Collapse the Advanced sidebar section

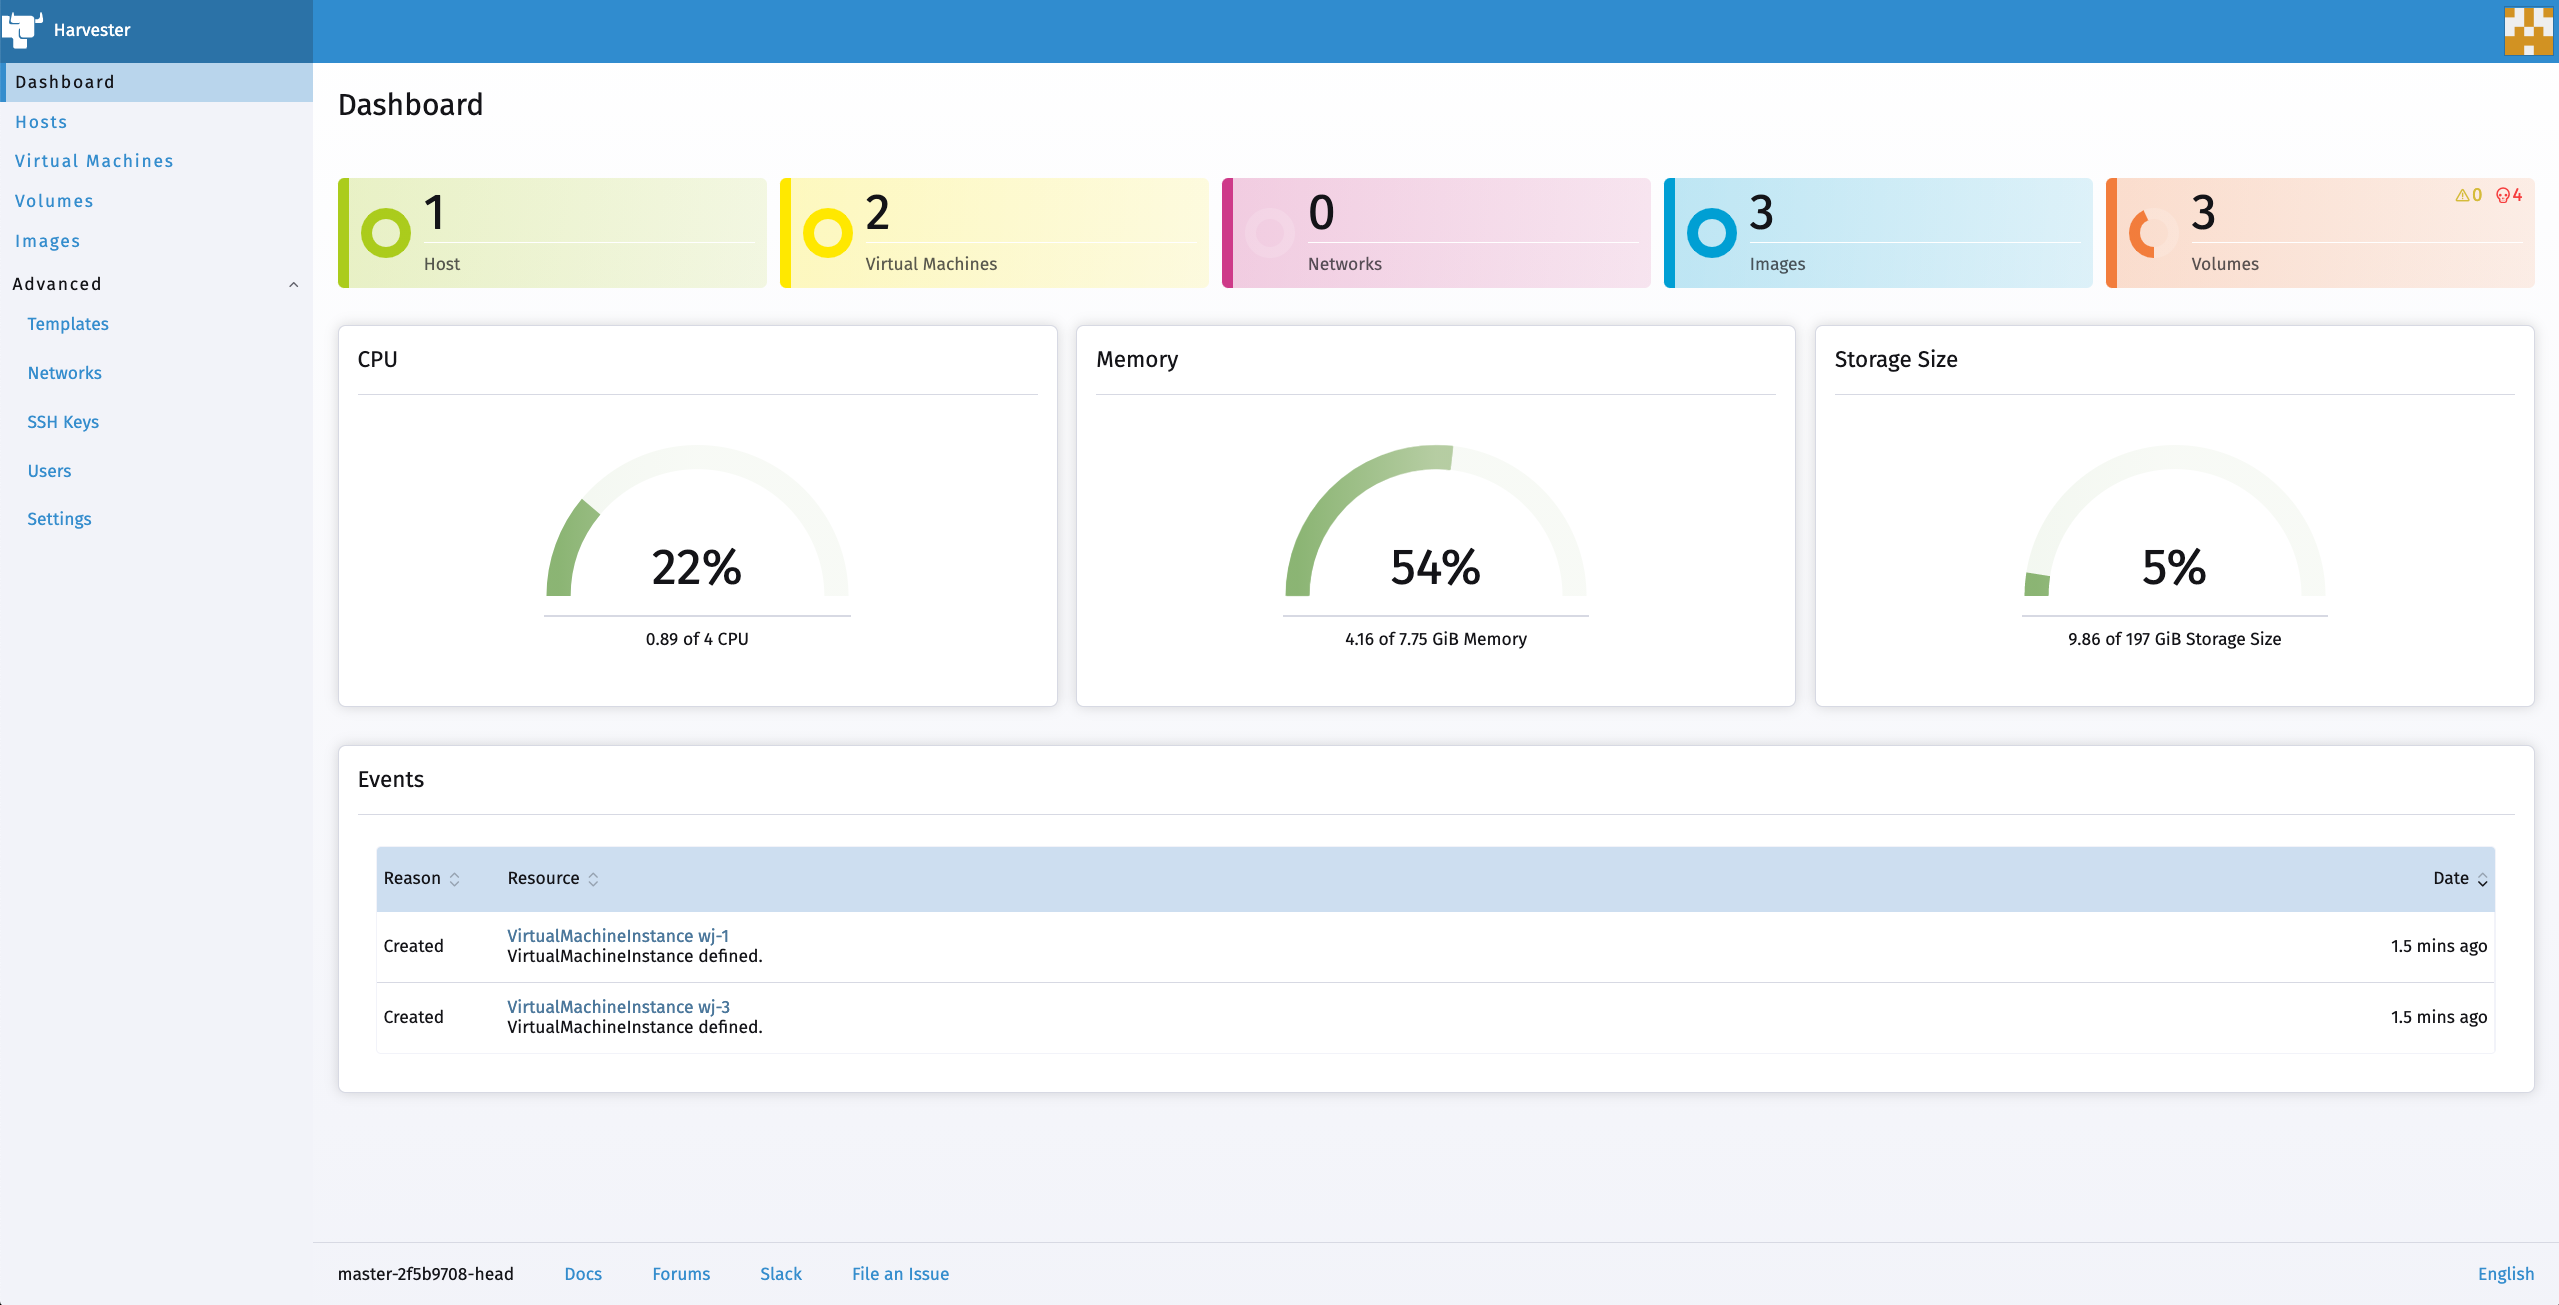(x=293, y=284)
